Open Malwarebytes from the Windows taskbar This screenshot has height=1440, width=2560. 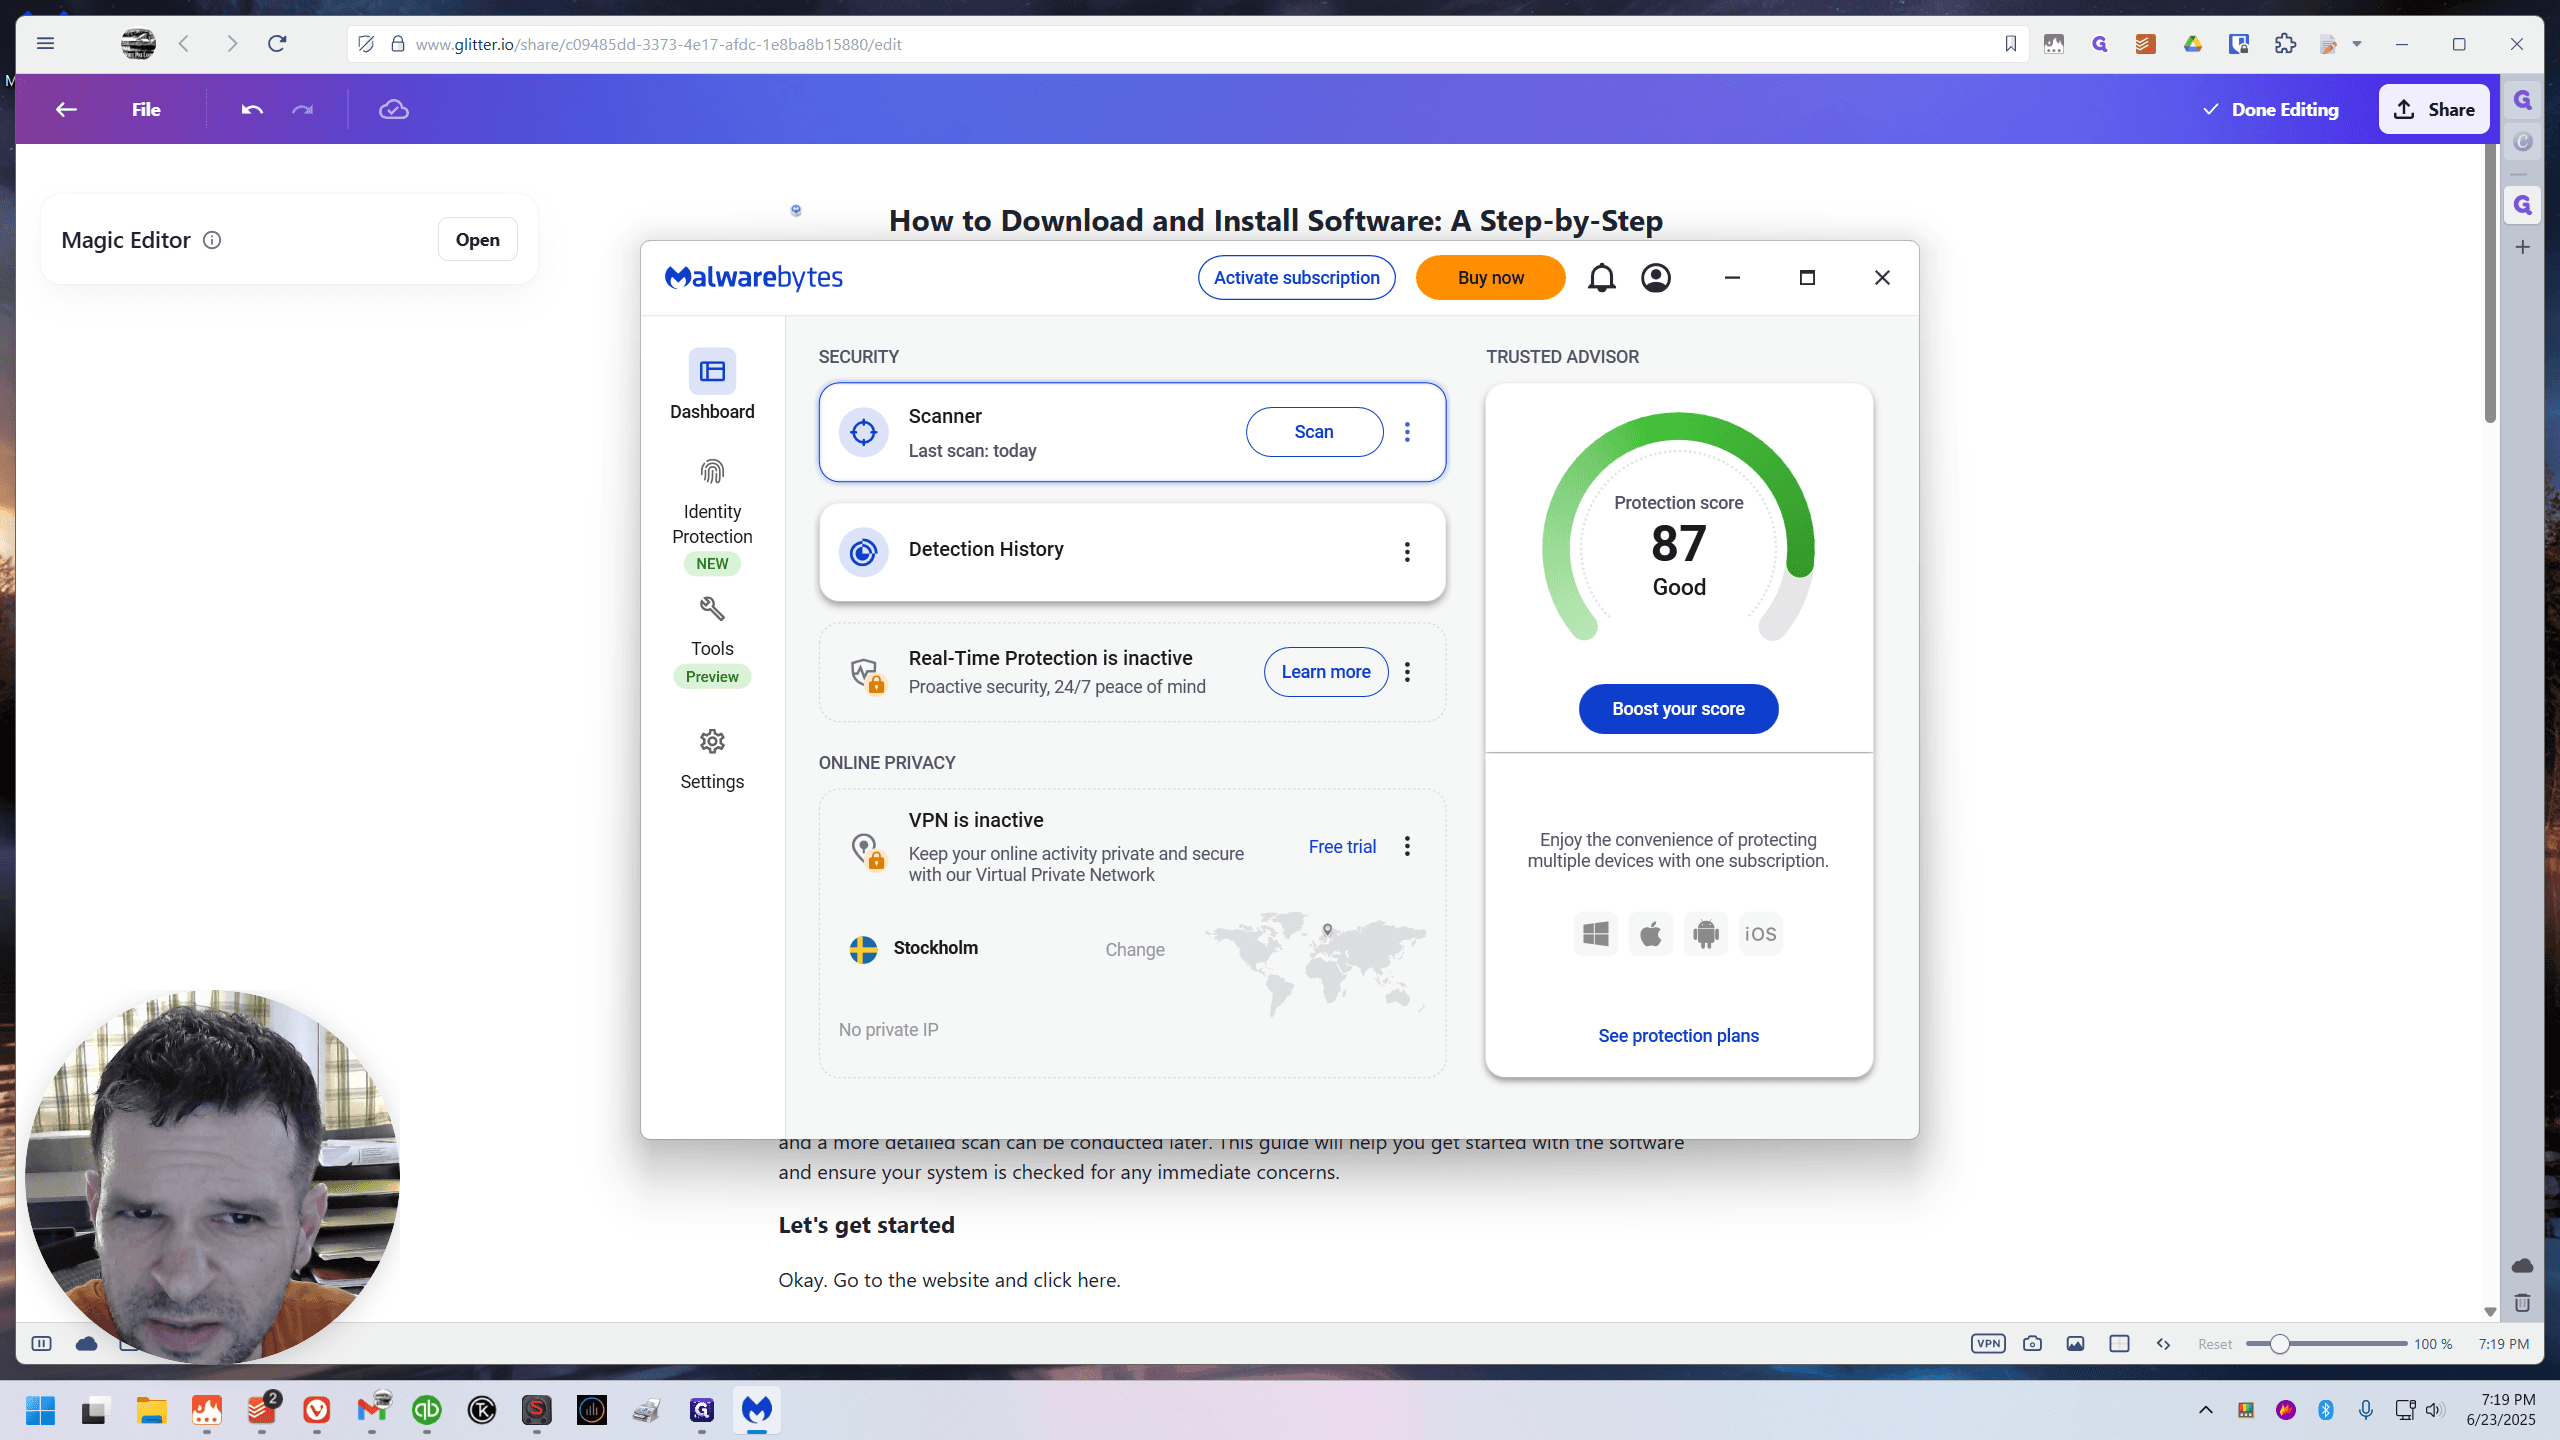(x=757, y=1410)
